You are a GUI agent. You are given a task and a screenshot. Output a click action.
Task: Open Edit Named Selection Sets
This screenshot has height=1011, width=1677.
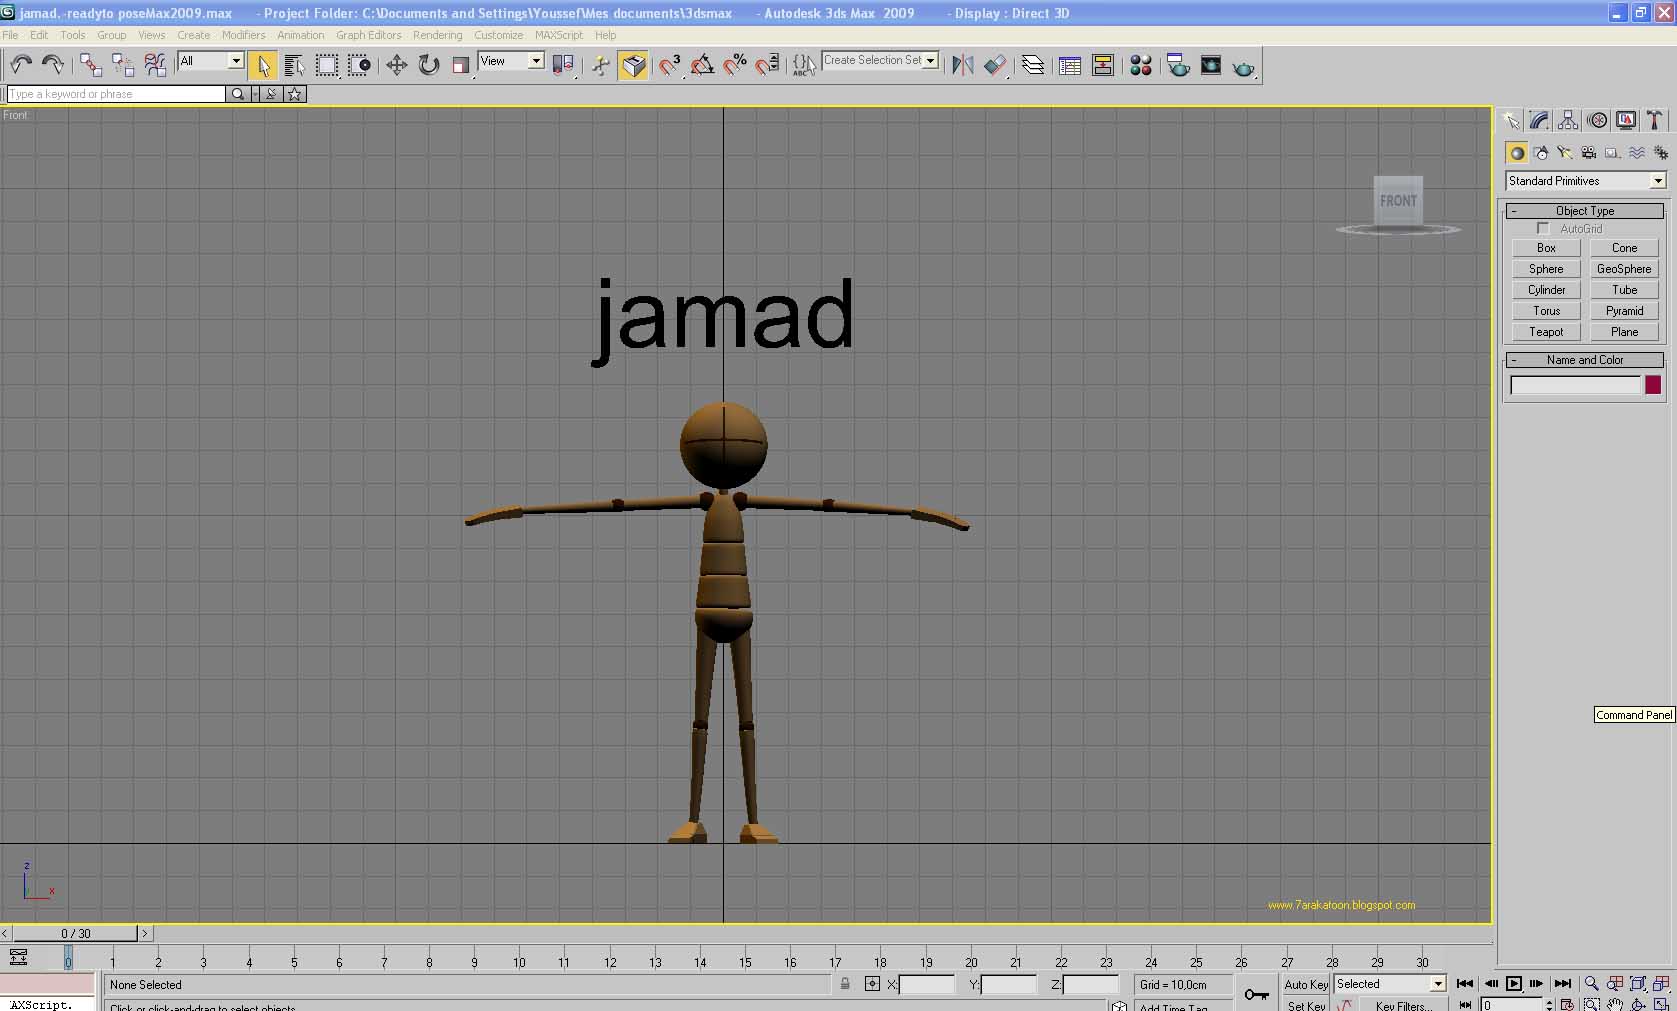point(804,65)
